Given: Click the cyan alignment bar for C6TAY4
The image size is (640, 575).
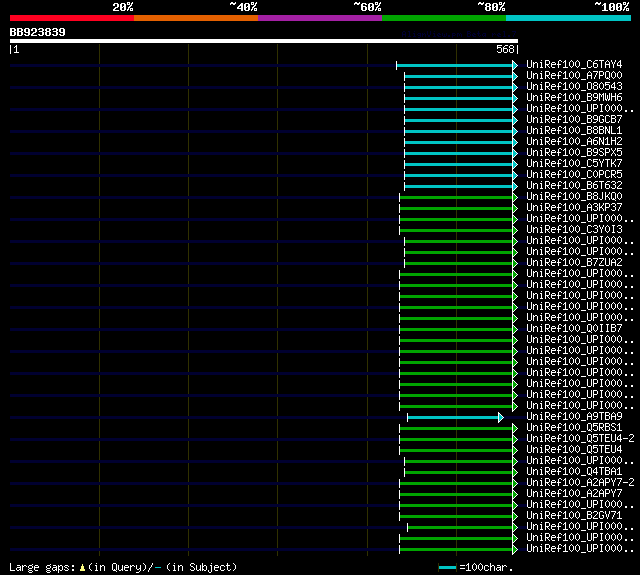Looking at the screenshot, I should click(454, 65).
